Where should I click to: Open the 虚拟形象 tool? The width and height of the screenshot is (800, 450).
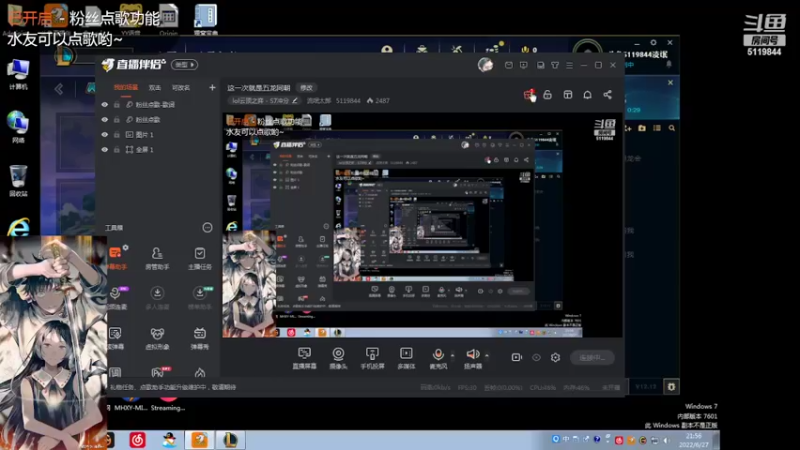pos(157,338)
